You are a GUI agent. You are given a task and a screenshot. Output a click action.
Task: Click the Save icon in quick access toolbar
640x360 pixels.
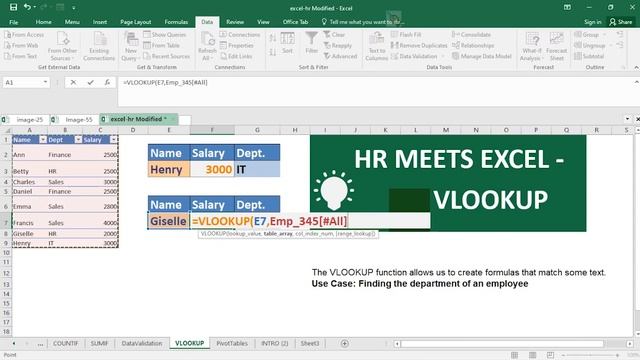13,7
